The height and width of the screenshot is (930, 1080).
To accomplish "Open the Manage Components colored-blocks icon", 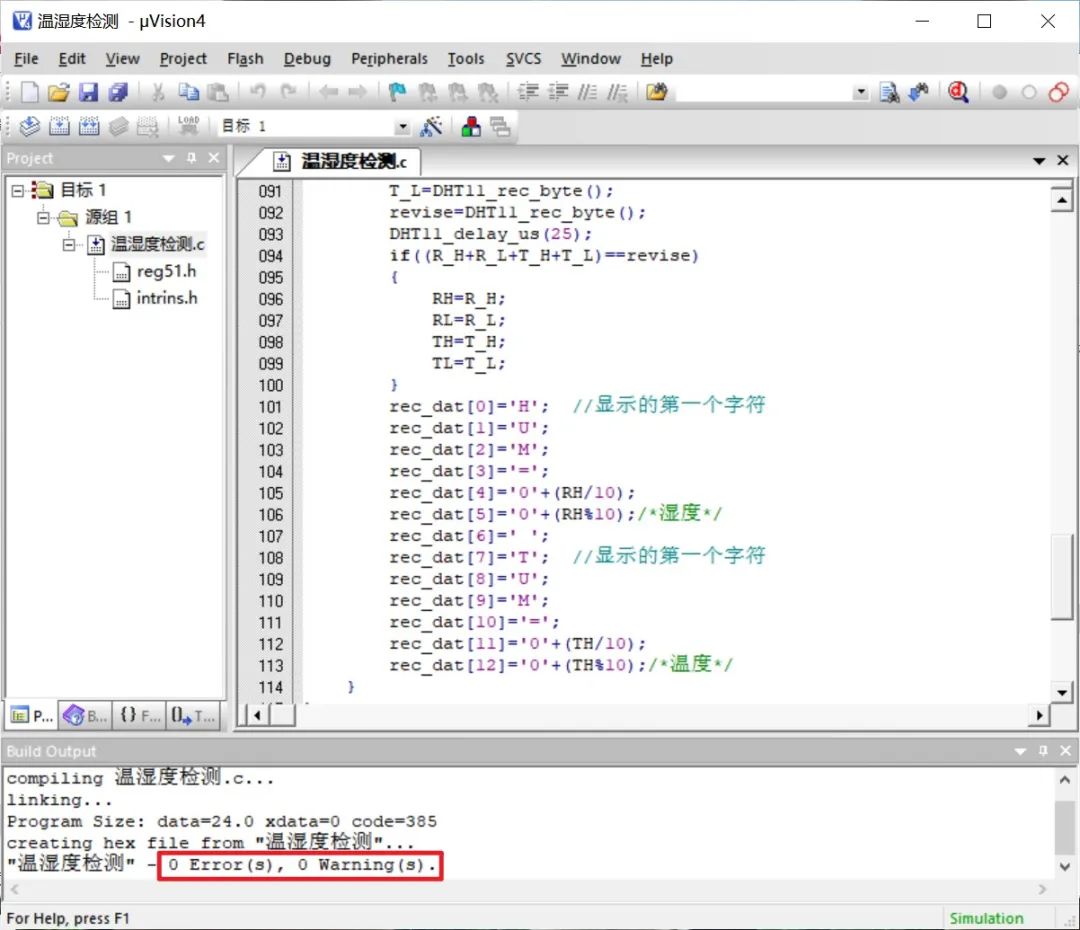I will coord(471,126).
